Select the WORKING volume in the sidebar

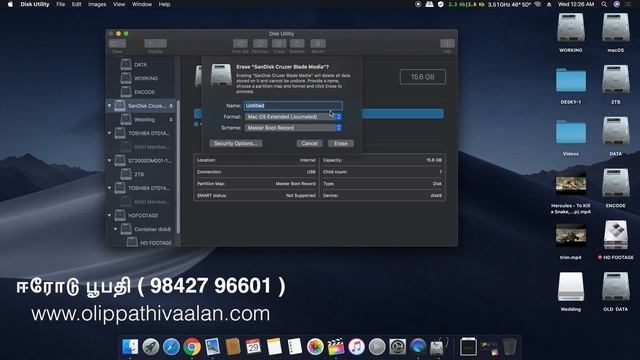tap(146, 78)
